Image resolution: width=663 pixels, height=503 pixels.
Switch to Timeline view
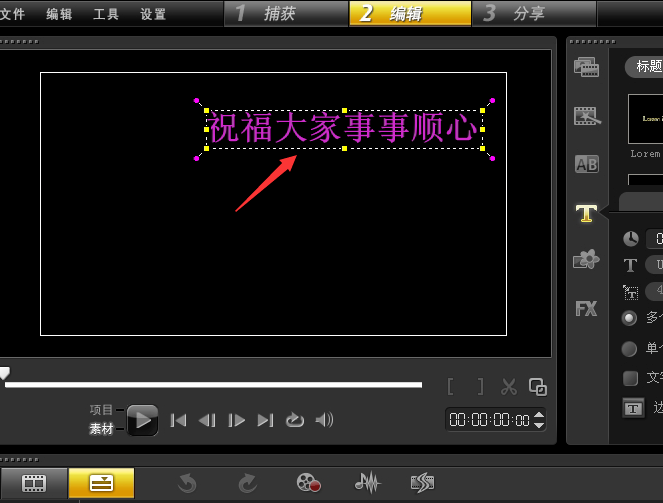point(101,483)
